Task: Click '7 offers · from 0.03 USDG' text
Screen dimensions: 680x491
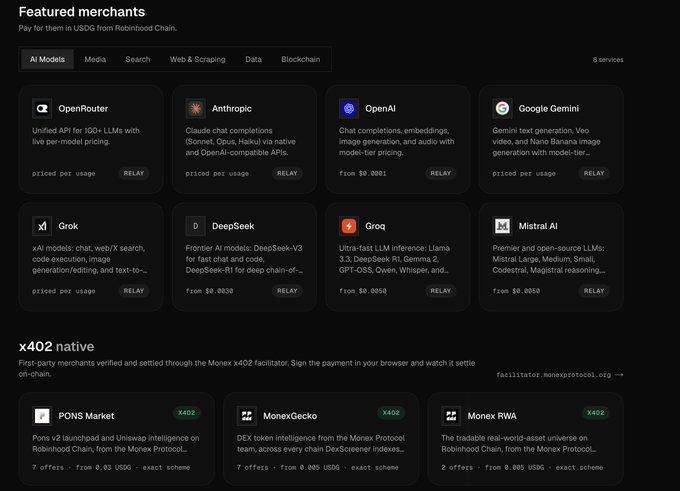Action: click(x=82, y=468)
